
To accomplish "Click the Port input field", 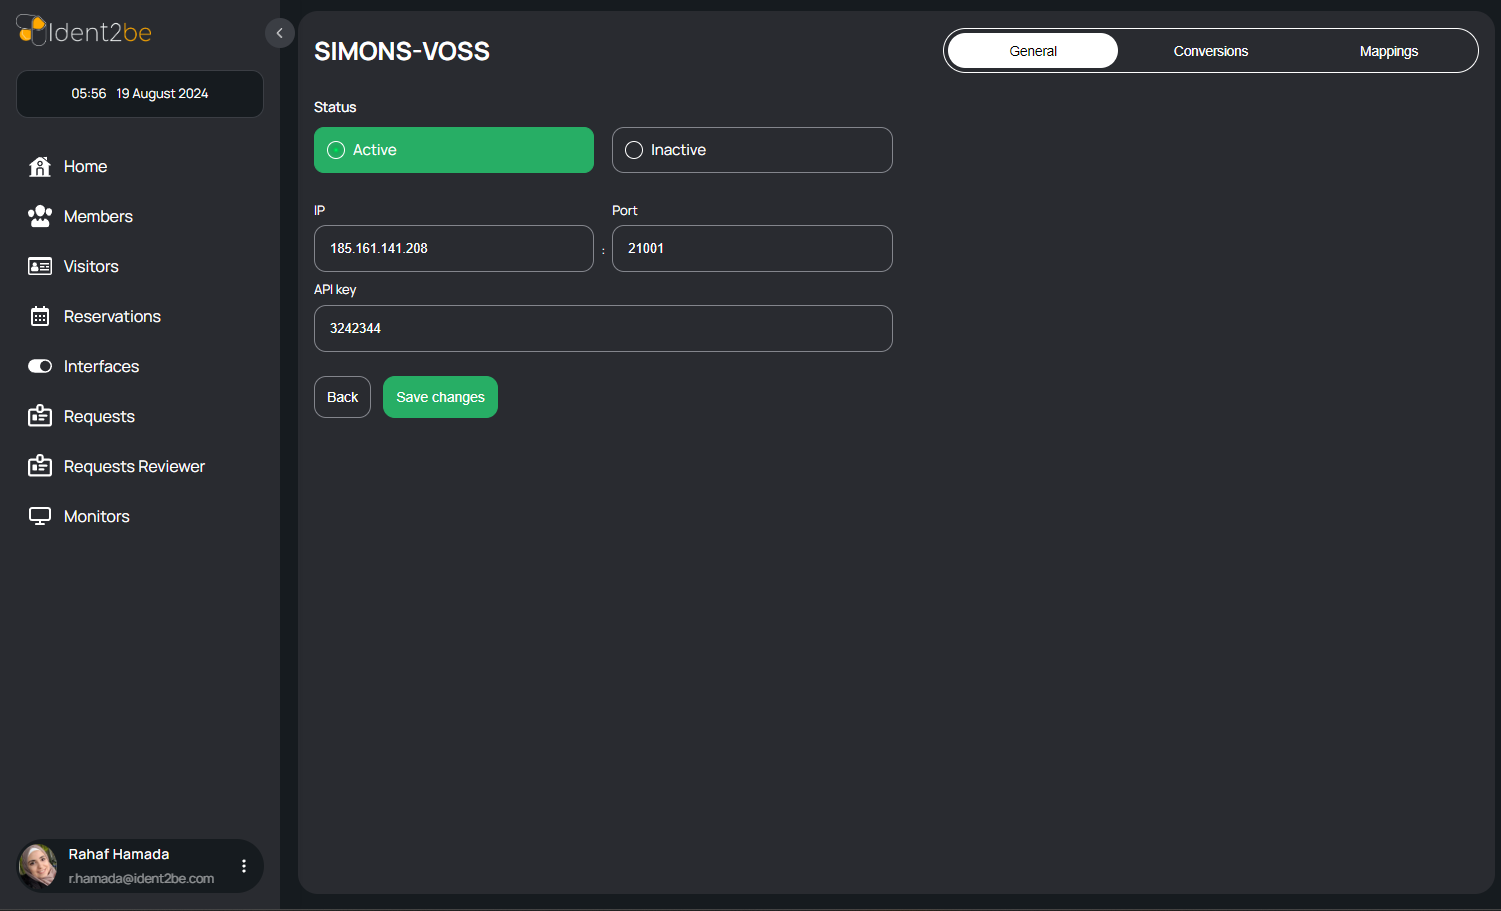I will (752, 248).
